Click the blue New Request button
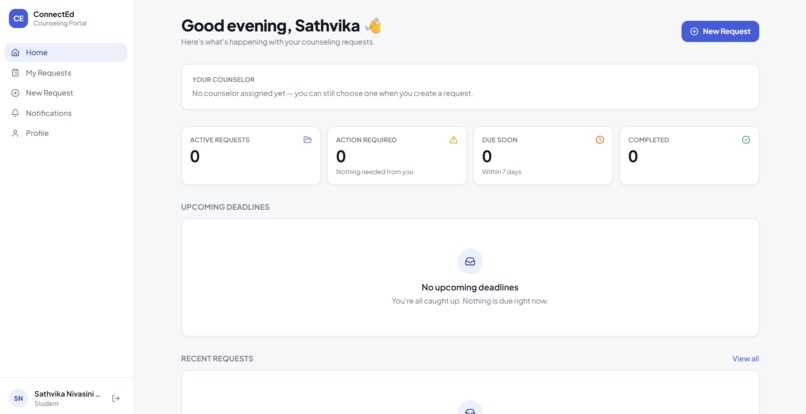 pos(720,31)
